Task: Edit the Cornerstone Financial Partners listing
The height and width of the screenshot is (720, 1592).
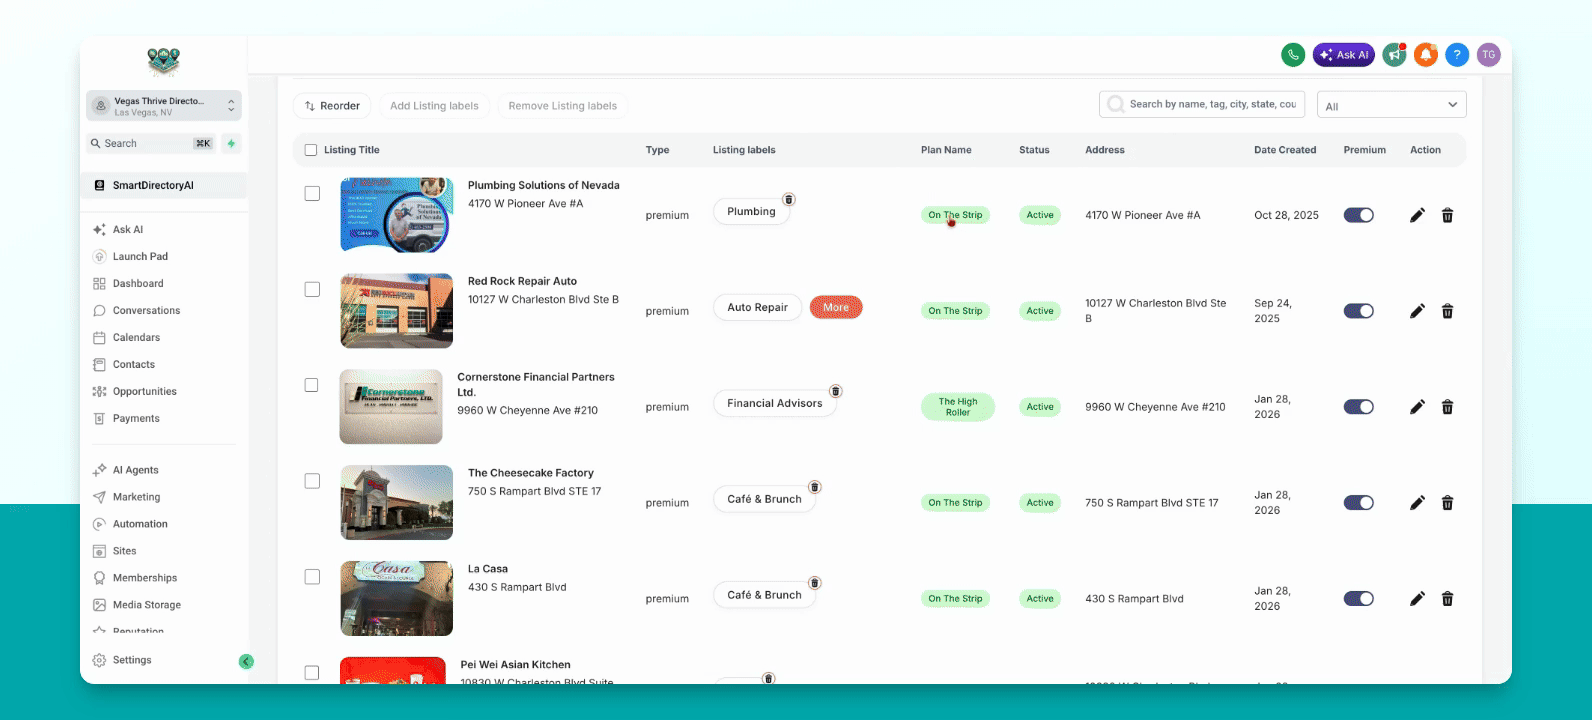Action: click(1417, 407)
